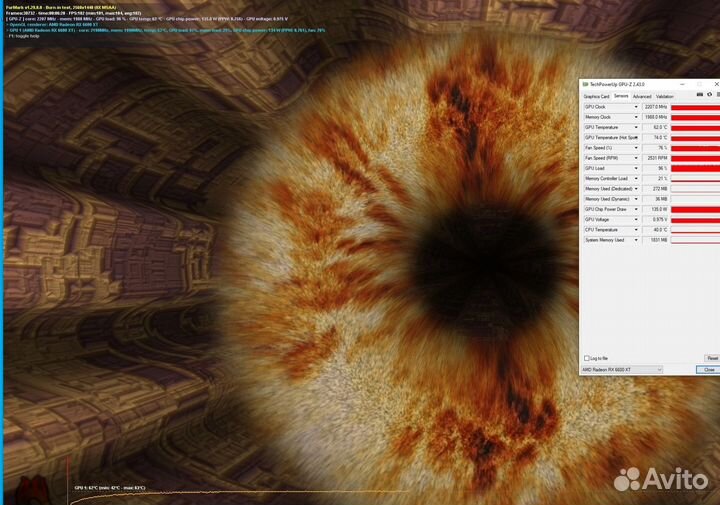Click the Close button in GPU-Z
Image resolution: width=720 pixels, height=505 pixels.
pyautogui.click(x=709, y=370)
